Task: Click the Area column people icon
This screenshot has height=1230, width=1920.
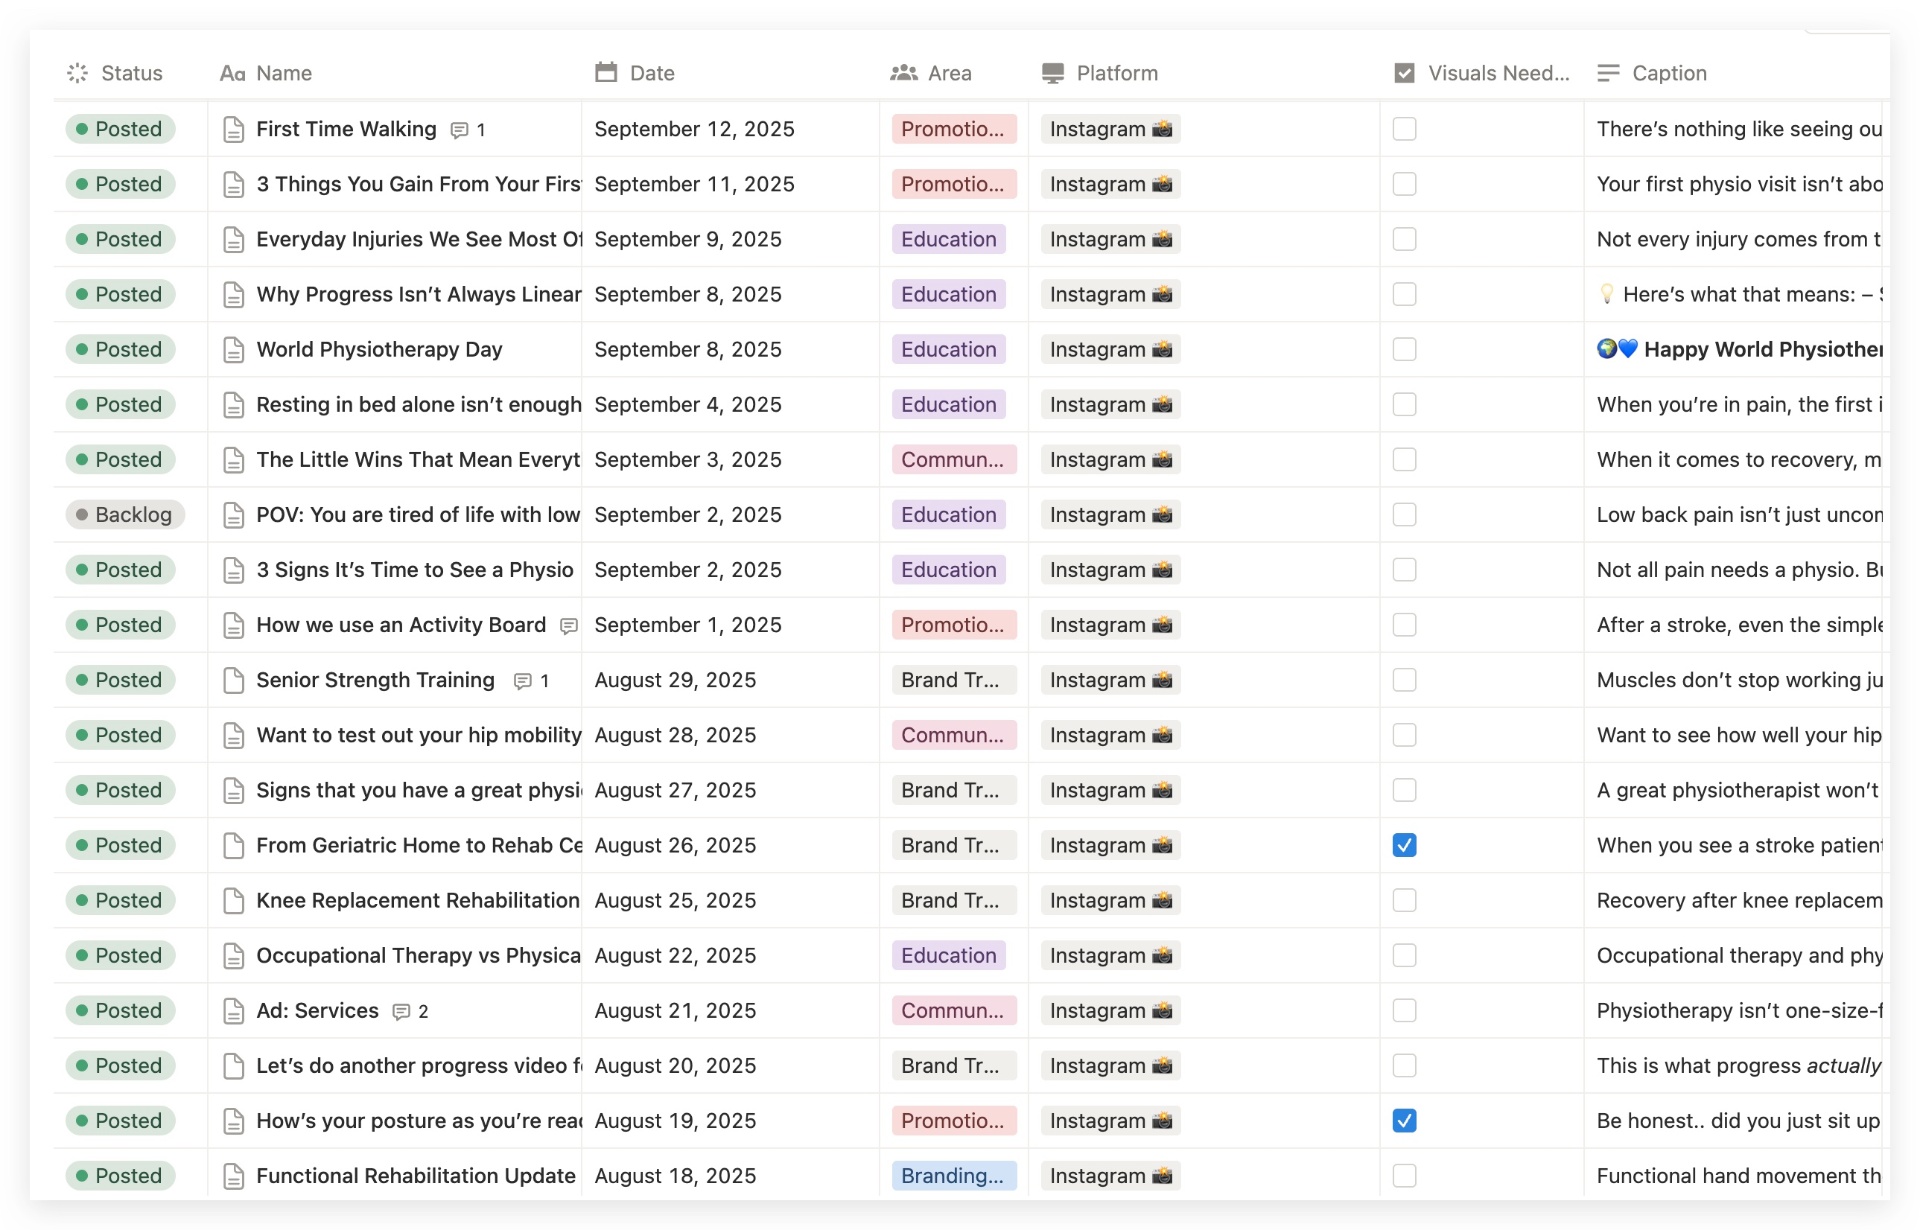Action: [x=904, y=73]
